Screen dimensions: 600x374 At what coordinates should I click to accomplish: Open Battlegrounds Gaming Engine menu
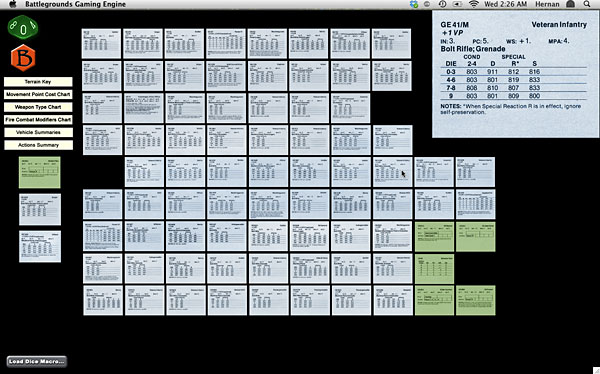(75, 4)
